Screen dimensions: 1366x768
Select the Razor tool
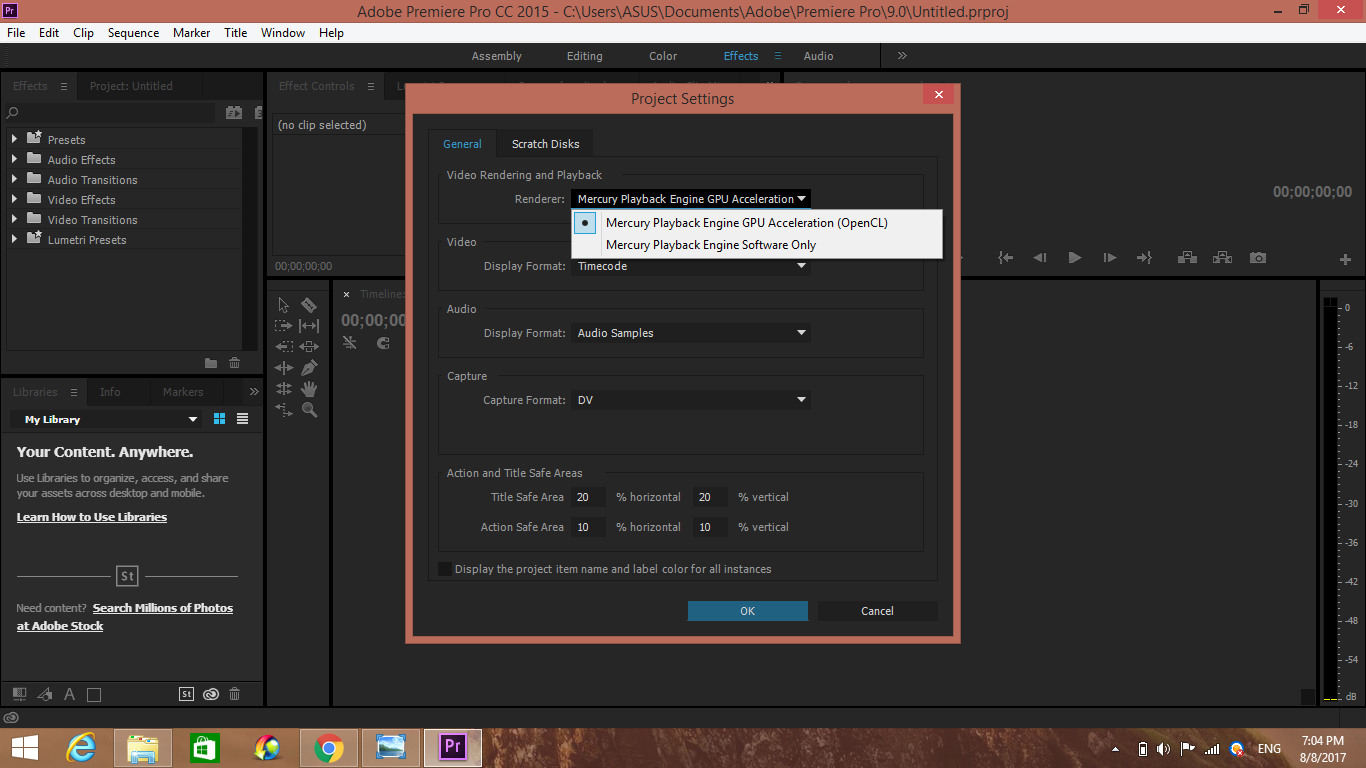(x=309, y=304)
